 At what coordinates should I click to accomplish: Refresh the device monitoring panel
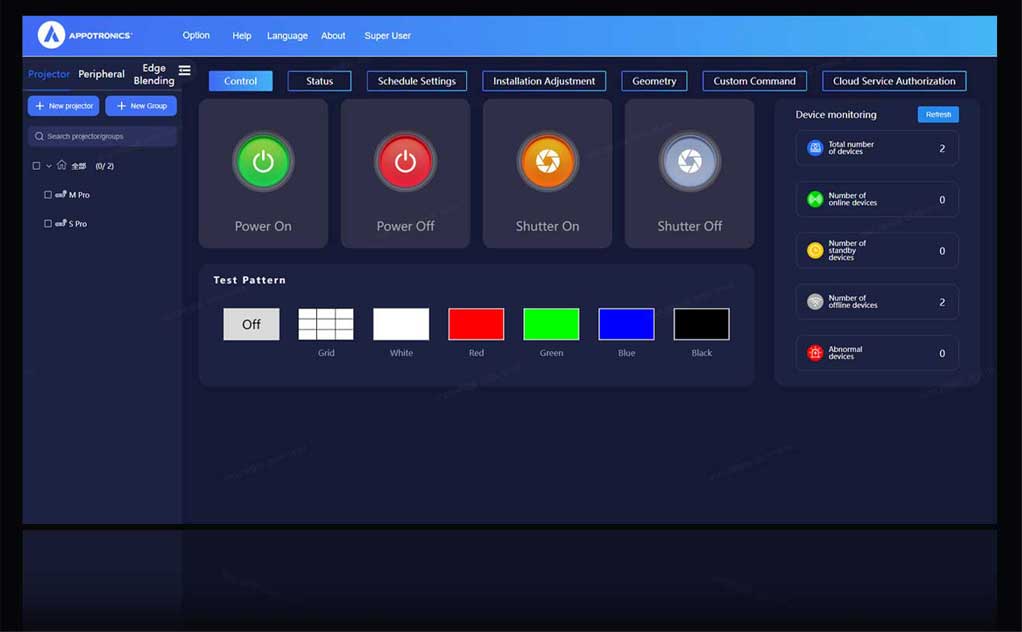tap(938, 115)
